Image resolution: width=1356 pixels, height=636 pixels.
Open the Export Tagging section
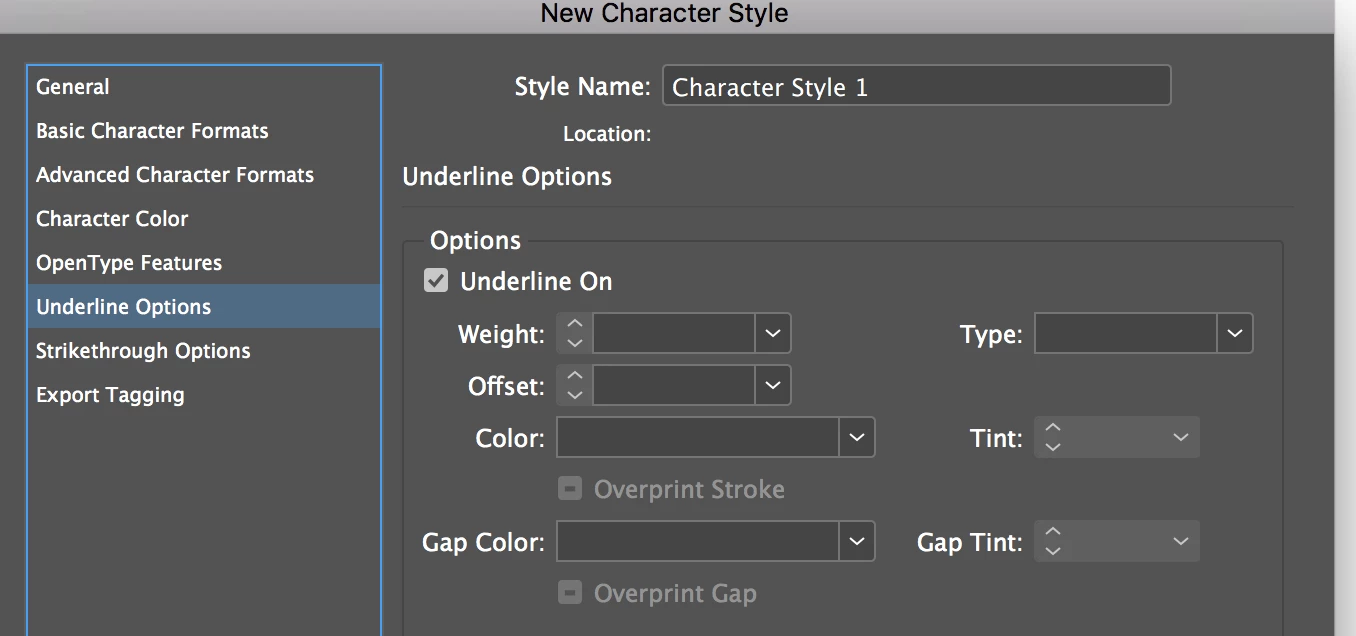click(110, 395)
